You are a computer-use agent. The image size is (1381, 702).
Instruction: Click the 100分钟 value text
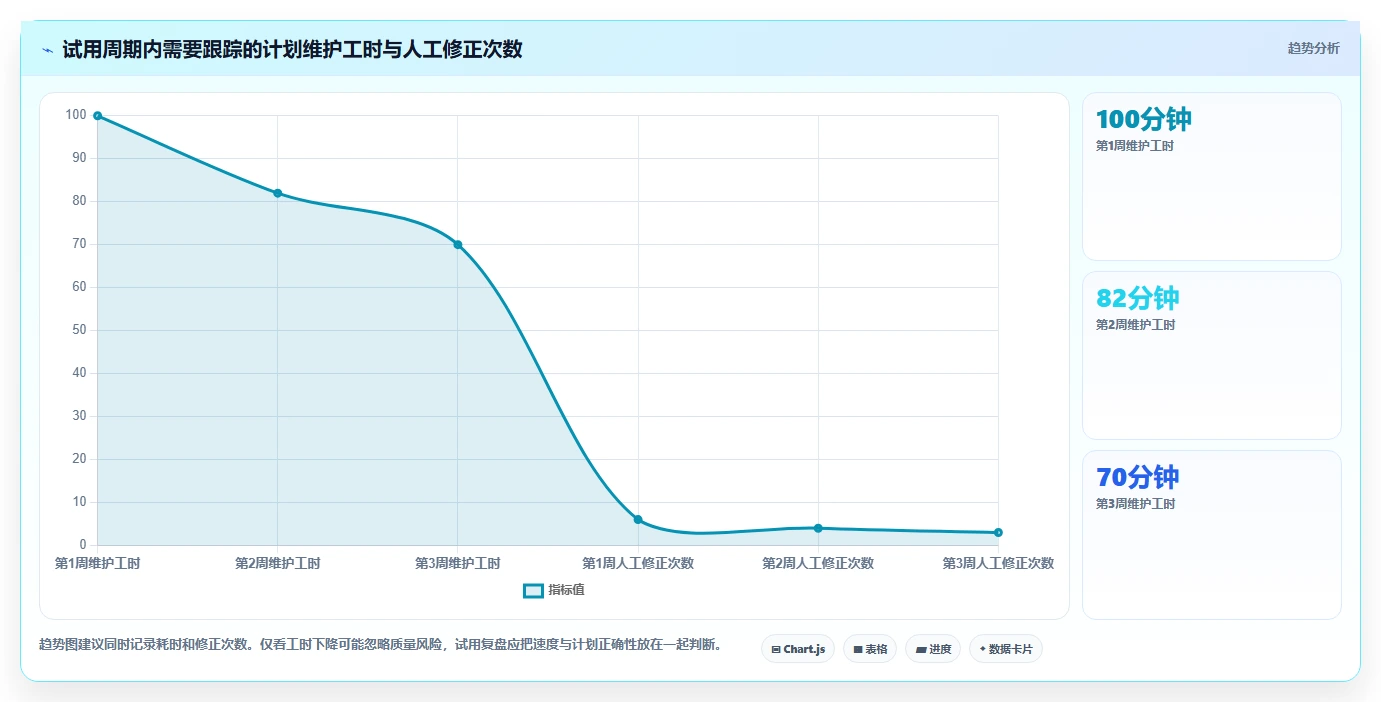click(x=1144, y=119)
